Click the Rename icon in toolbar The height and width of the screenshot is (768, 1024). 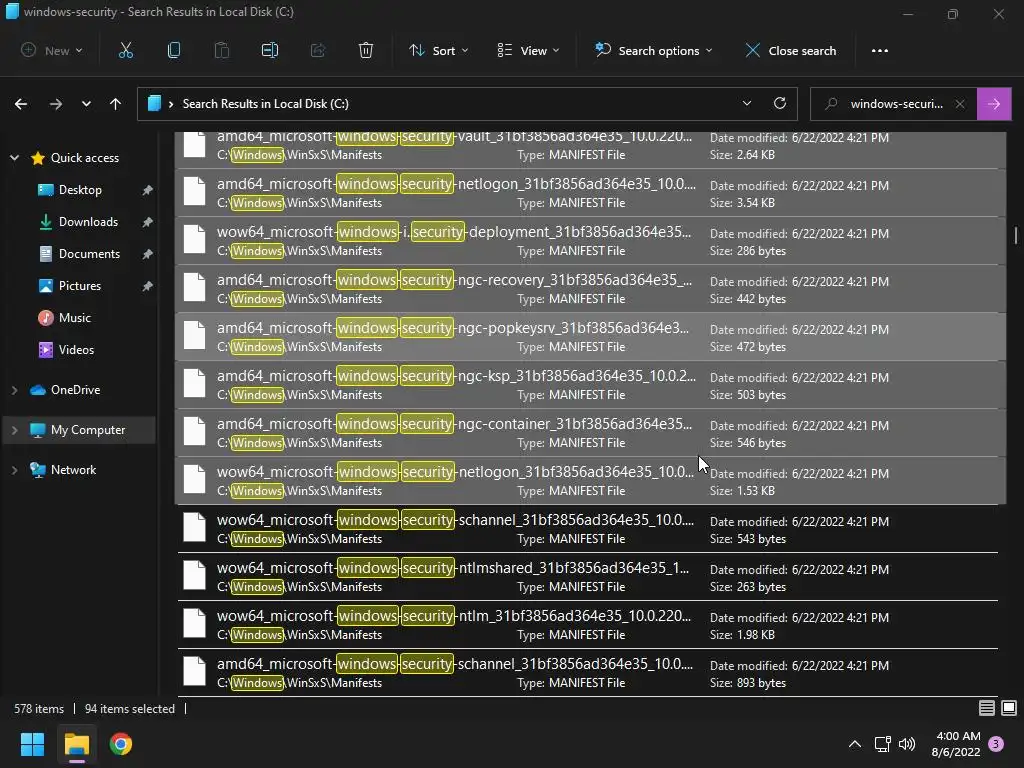click(270, 50)
